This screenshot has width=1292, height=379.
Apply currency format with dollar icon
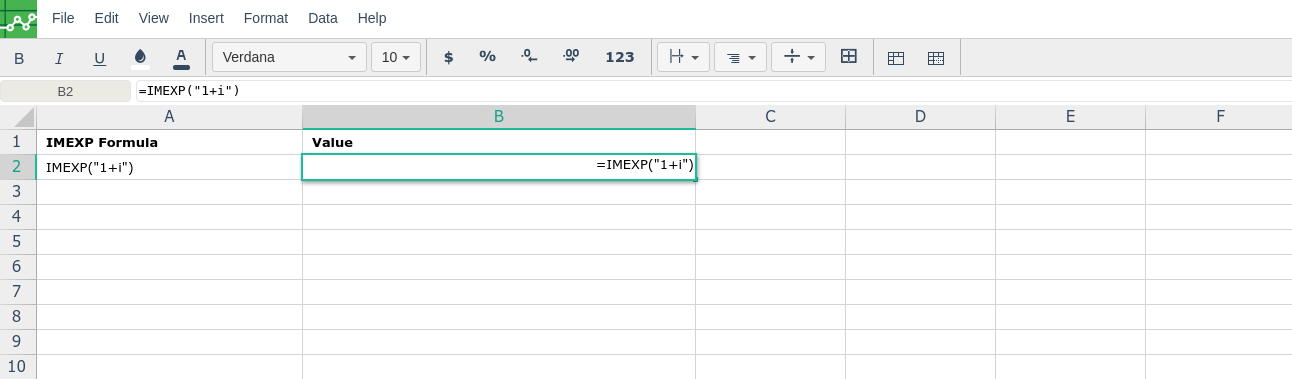point(448,57)
